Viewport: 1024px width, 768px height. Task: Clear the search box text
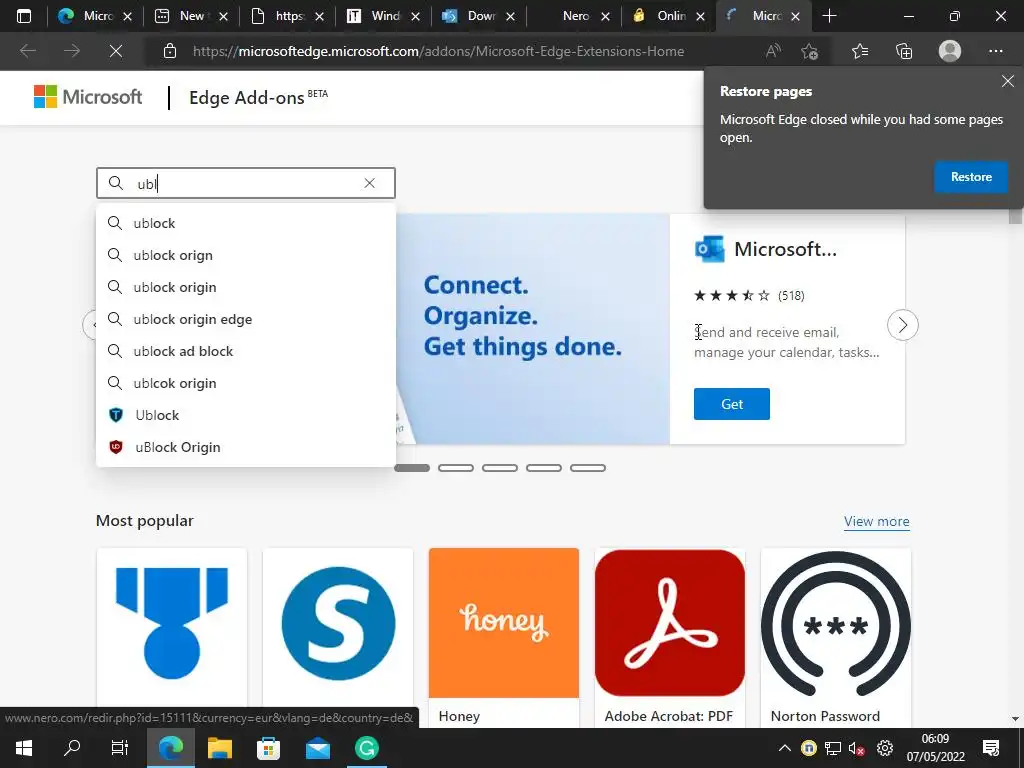[x=370, y=184]
